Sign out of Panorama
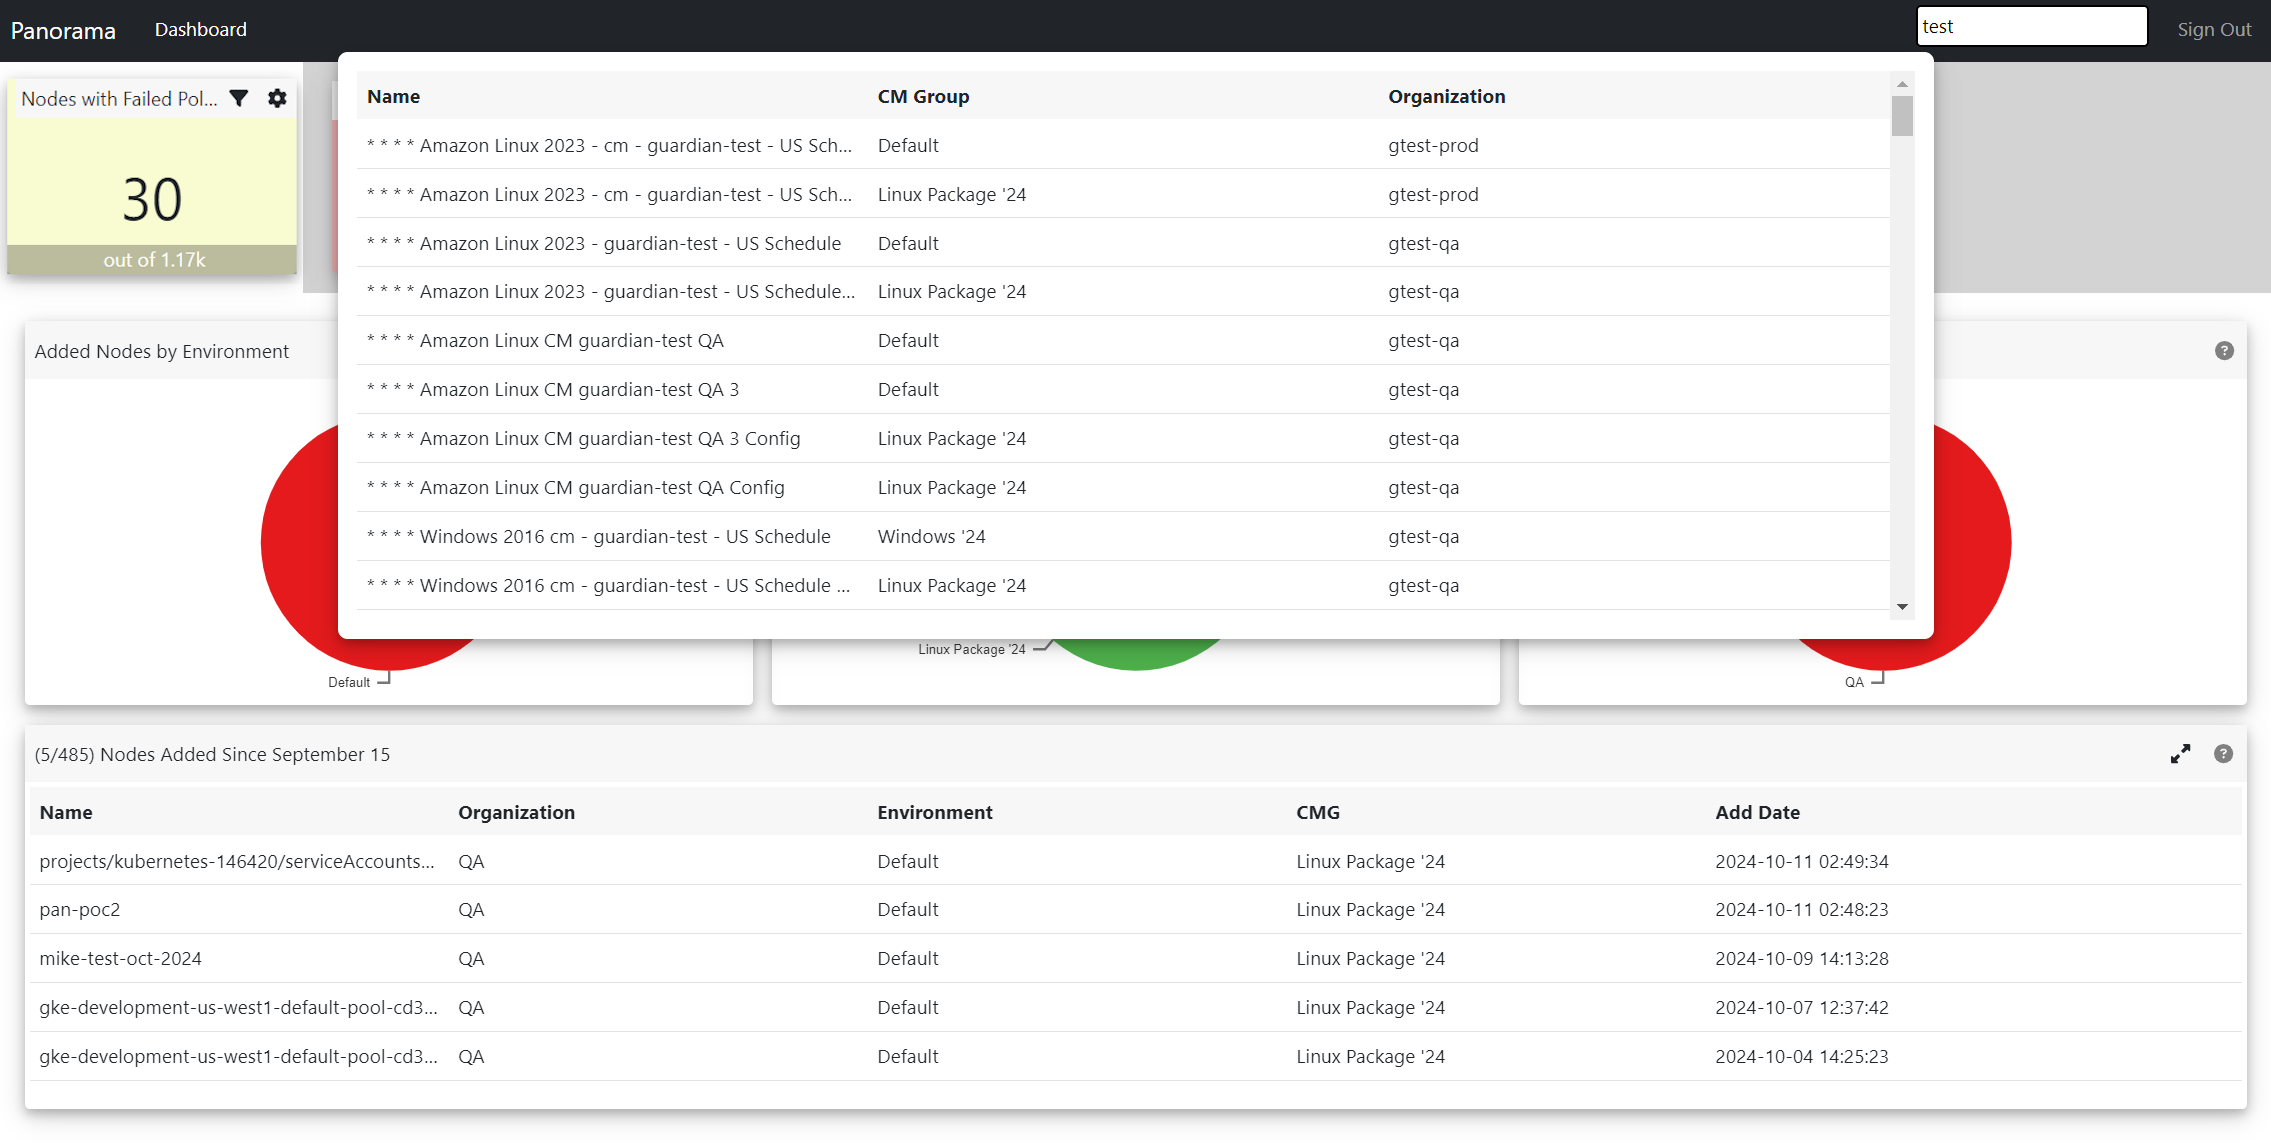 click(x=2214, y=30)
